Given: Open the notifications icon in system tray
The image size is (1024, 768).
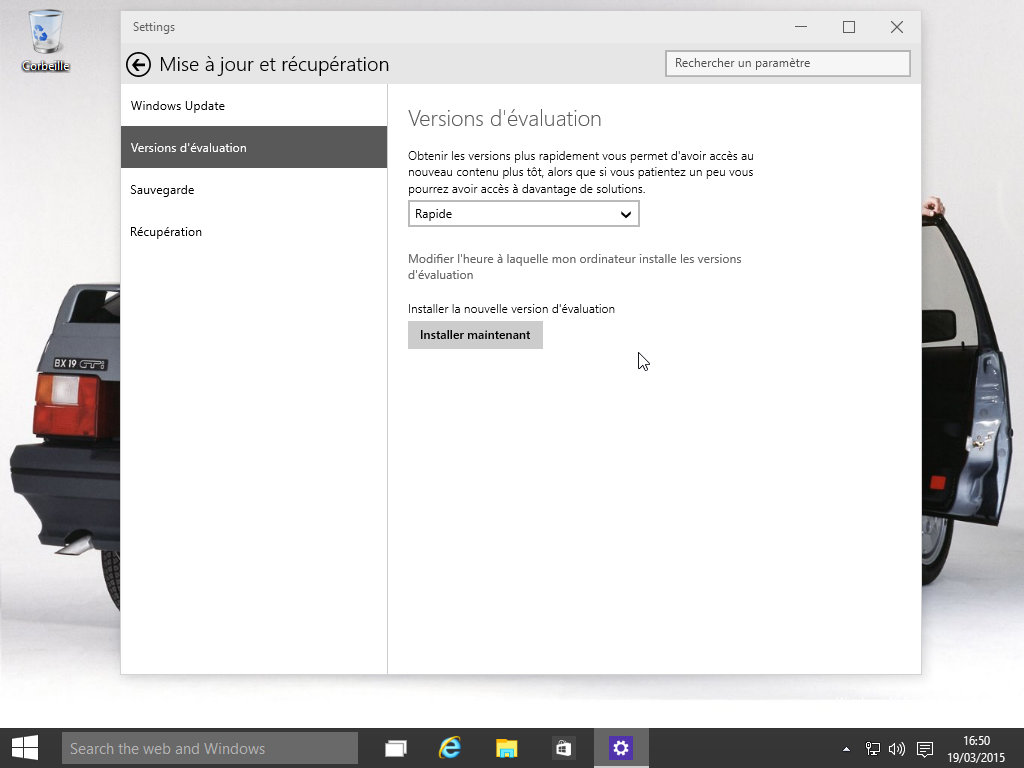Looking at the screenshot, I should pyautogui.click(x=925, y=747).
